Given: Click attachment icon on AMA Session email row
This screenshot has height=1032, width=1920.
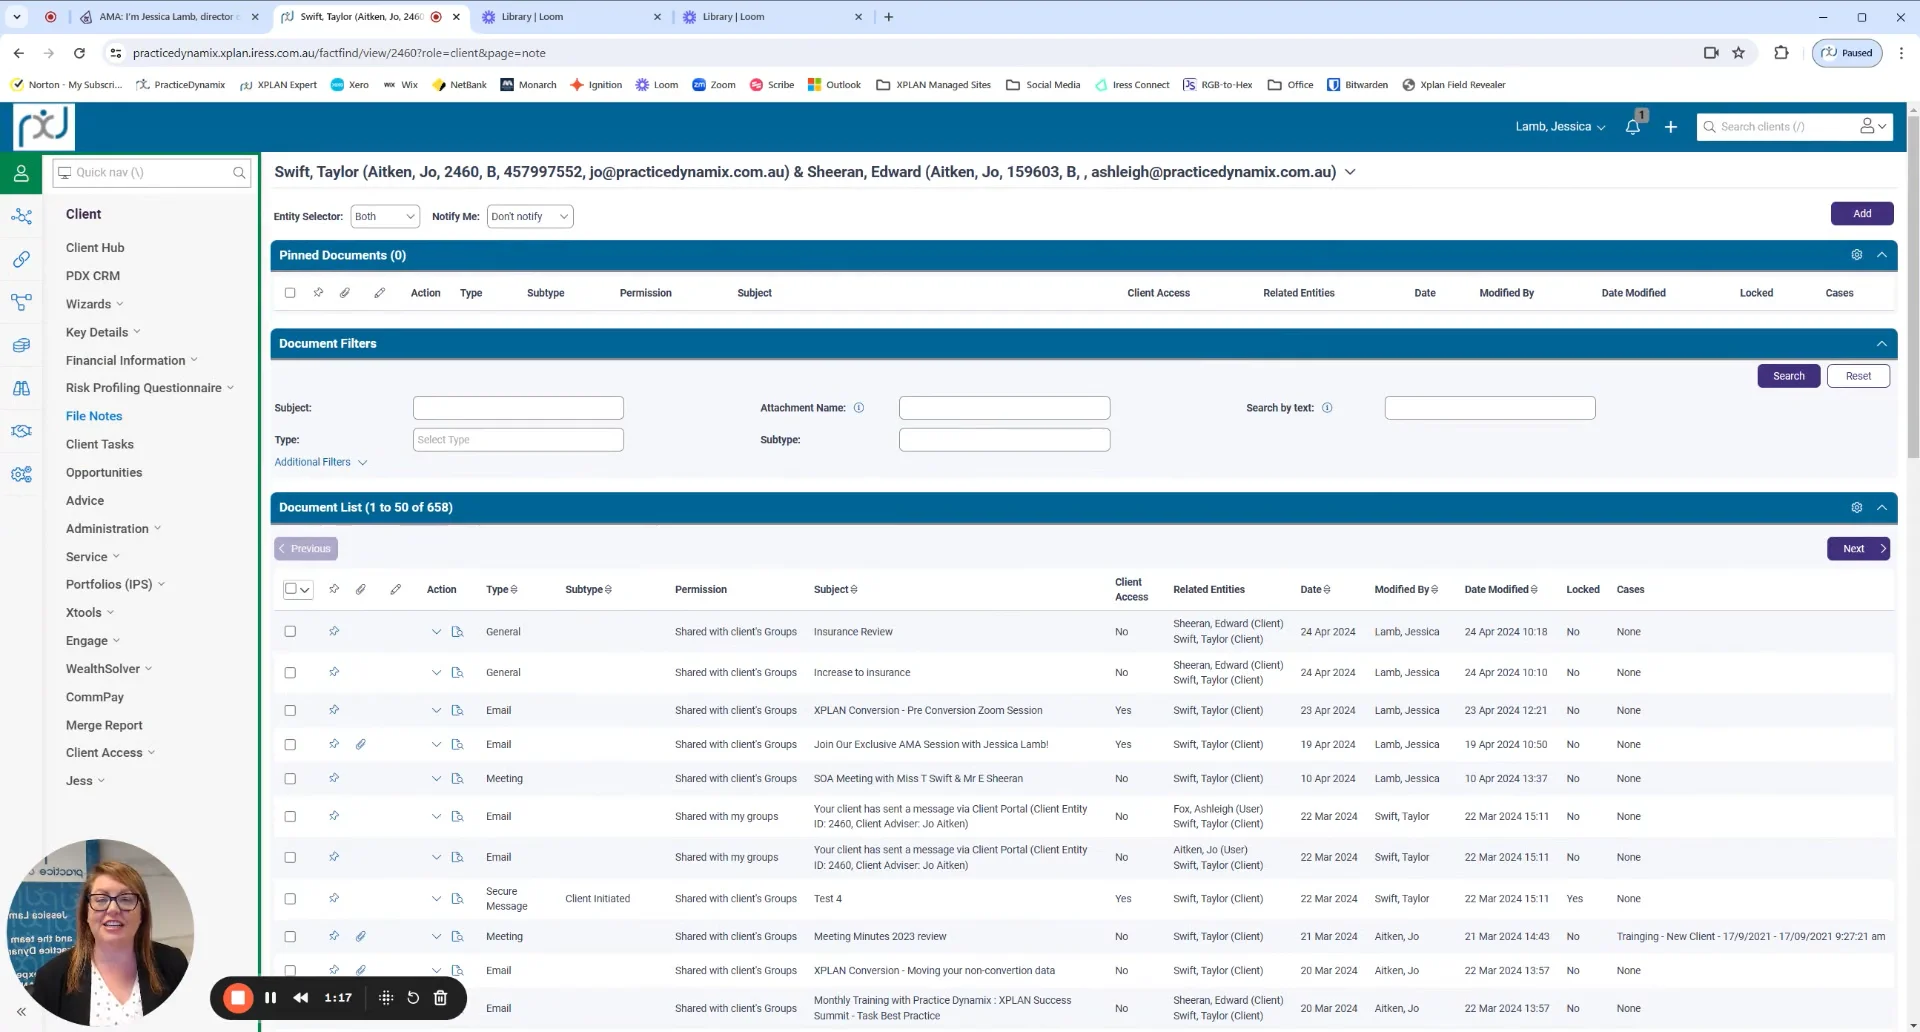Looking at the screenshot, I should click(x=361, y=745).
